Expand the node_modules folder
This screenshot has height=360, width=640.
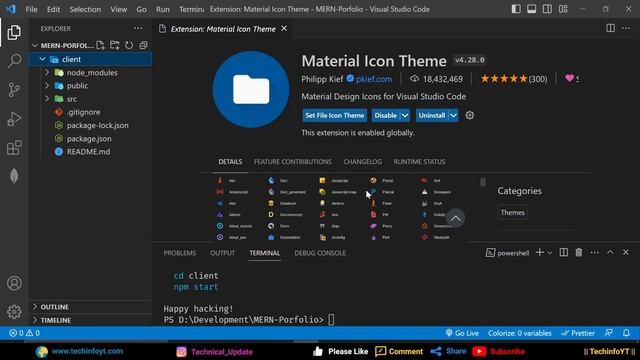47,72
